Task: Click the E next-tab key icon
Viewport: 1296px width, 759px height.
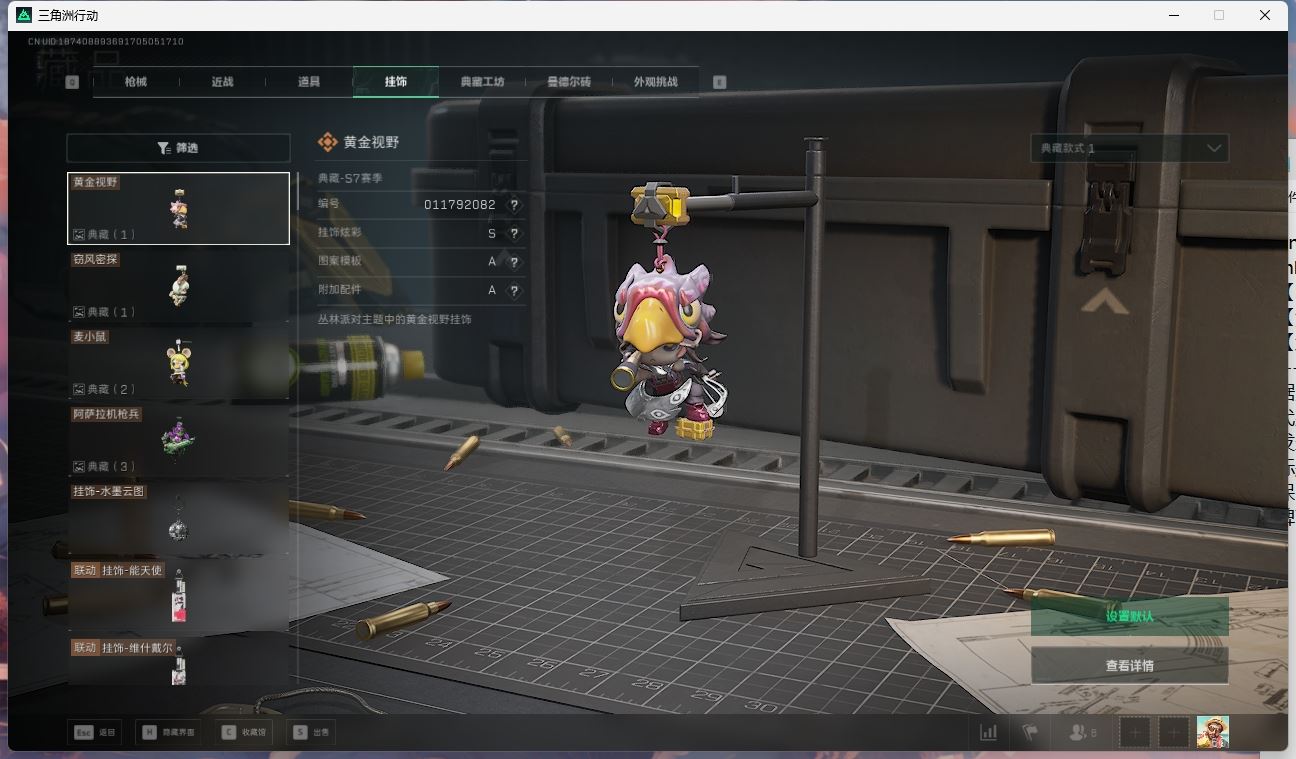Action: click(x=719, y=82)
